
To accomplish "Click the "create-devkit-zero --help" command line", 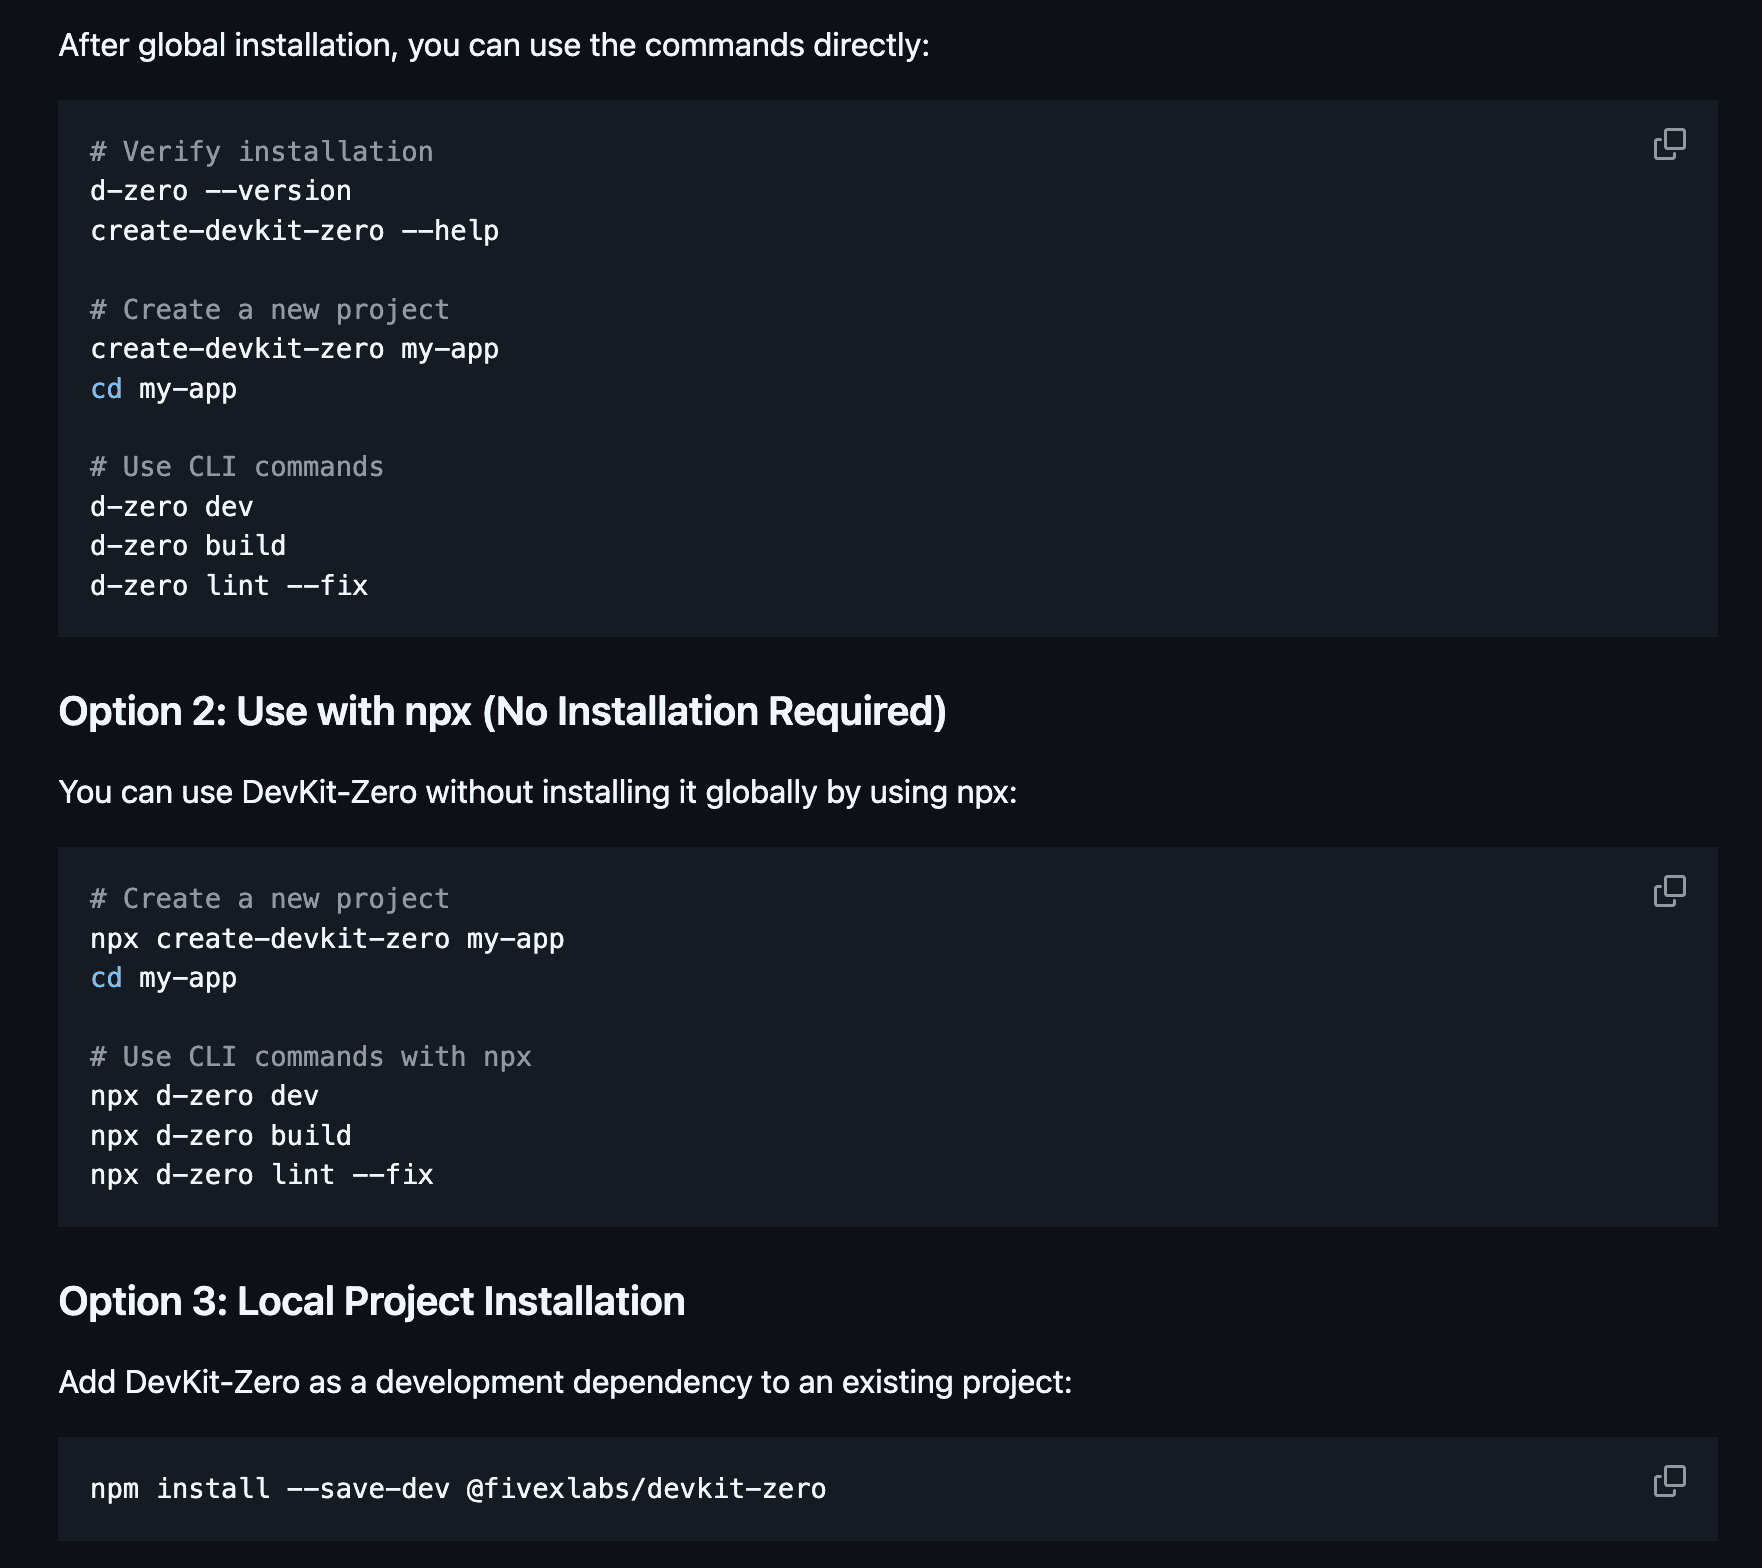I will pyautogui.click(x=294, y=231).
